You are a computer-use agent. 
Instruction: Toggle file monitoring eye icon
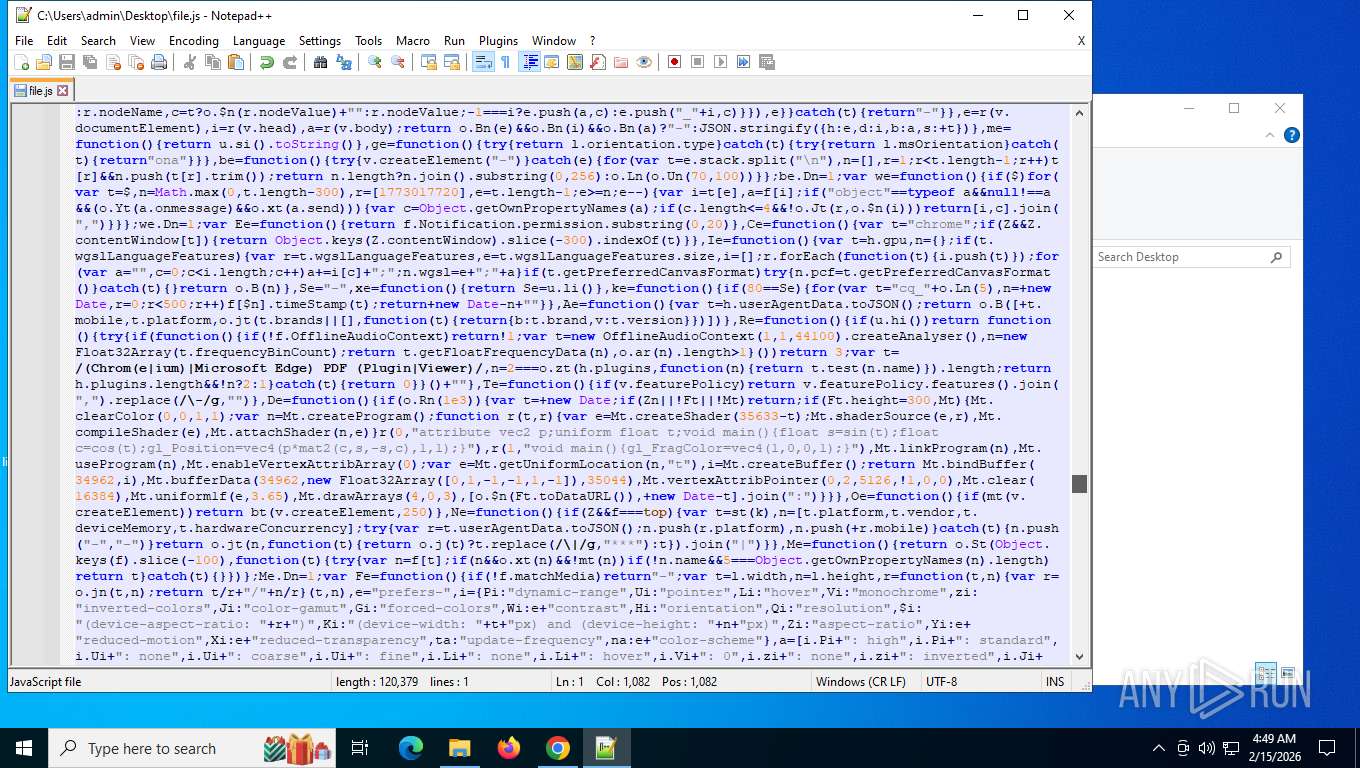[644, 62]
